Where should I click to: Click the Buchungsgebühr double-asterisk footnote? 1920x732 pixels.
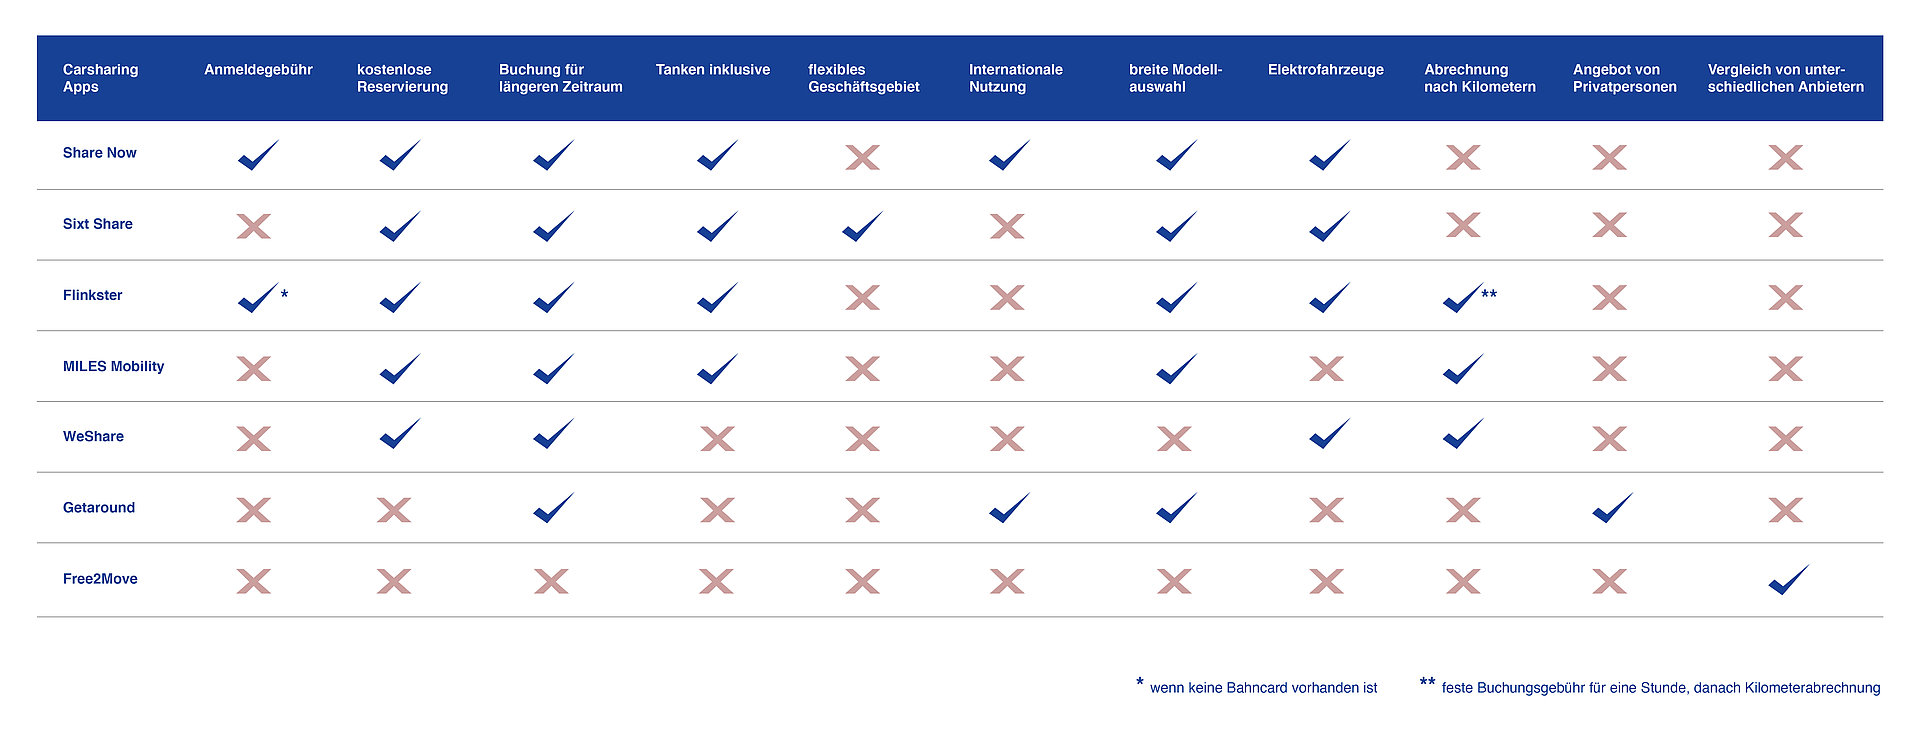point(1660,688)
